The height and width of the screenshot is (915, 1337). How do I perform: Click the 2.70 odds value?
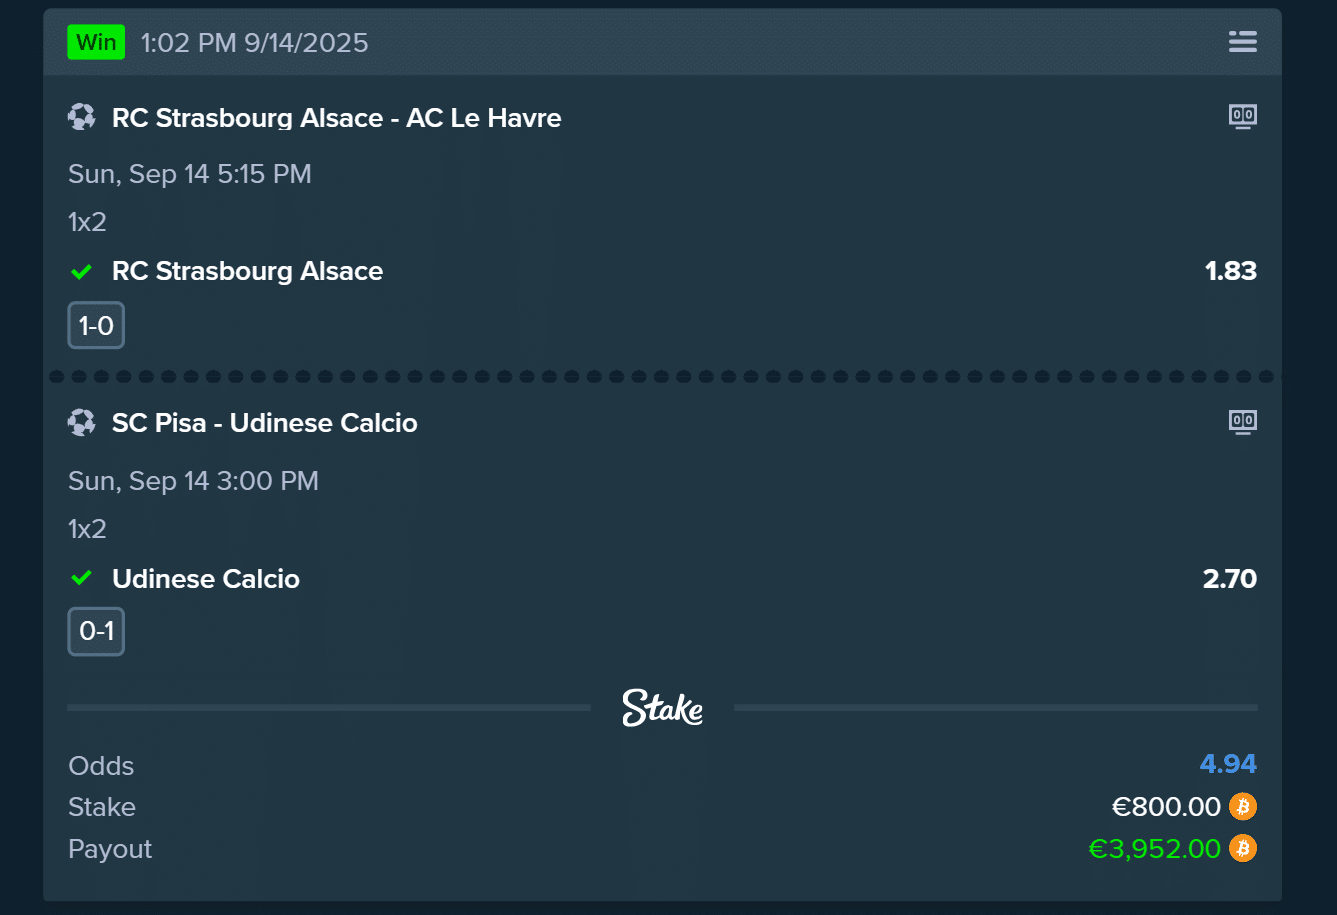tap(1229, 578)
